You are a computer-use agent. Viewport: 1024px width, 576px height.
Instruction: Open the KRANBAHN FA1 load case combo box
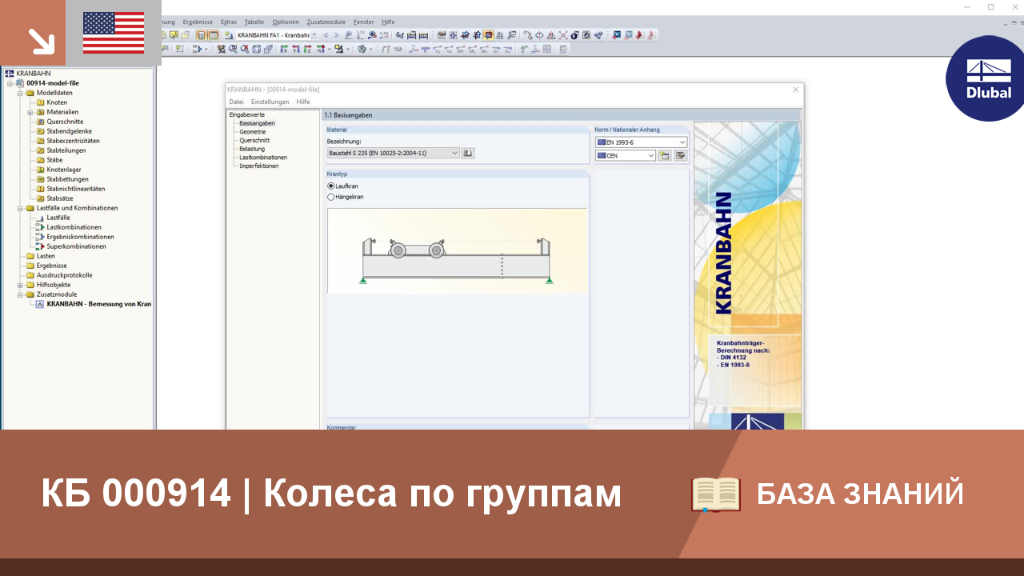[276, 35]
